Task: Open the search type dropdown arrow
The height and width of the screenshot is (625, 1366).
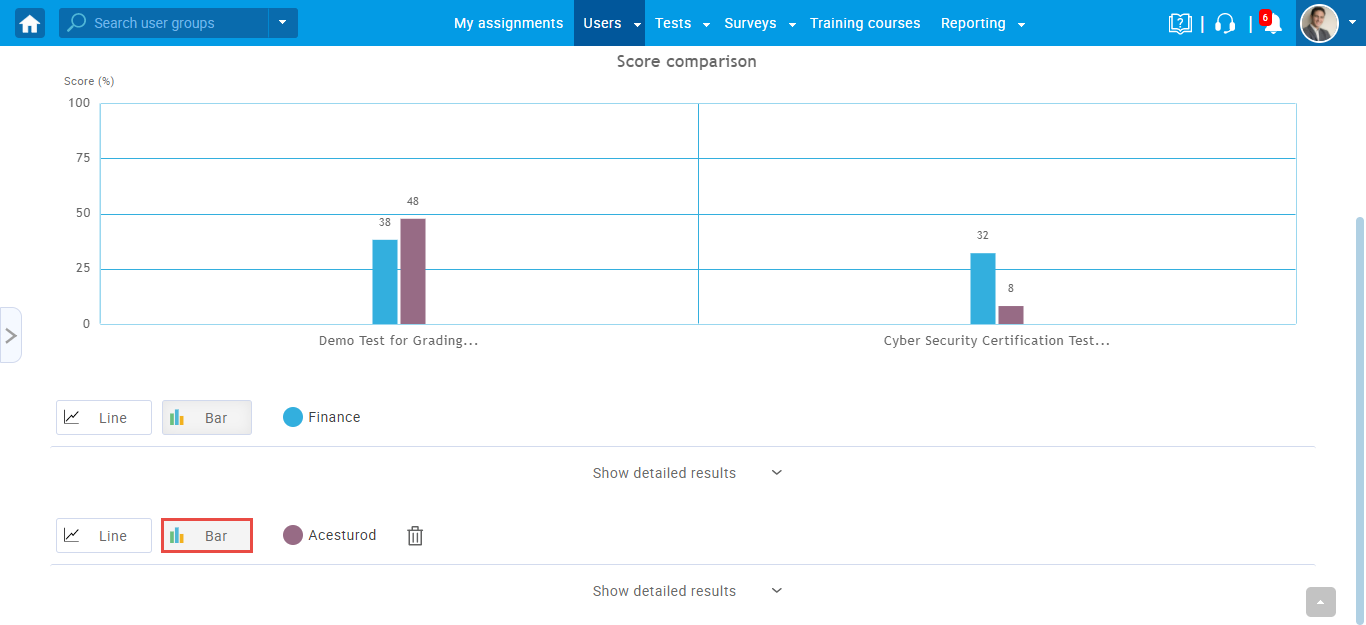Action: pos(283,23)
